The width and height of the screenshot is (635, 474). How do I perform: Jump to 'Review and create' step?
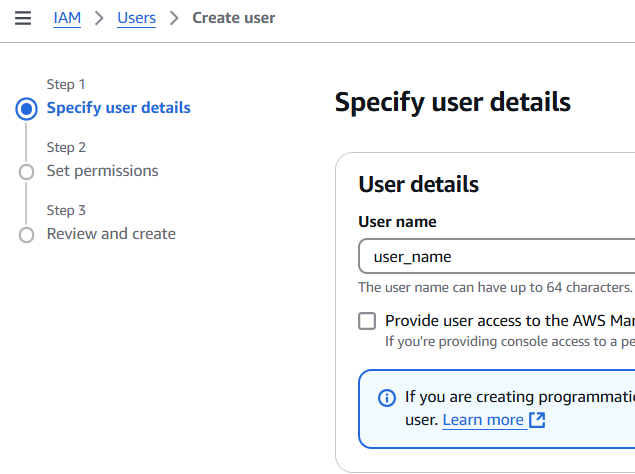click(x=111, y=234)
